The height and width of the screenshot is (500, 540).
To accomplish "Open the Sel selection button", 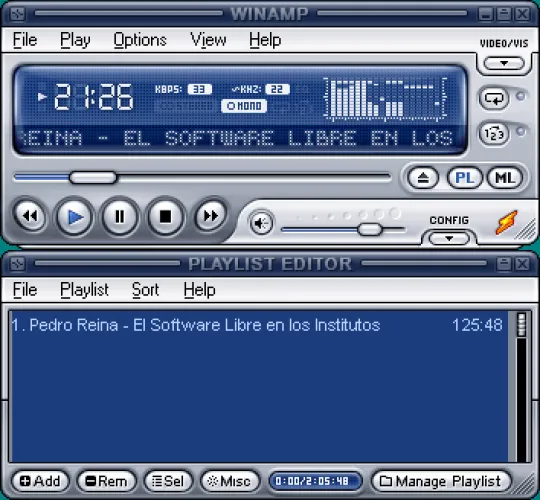I will pos(168,481).
